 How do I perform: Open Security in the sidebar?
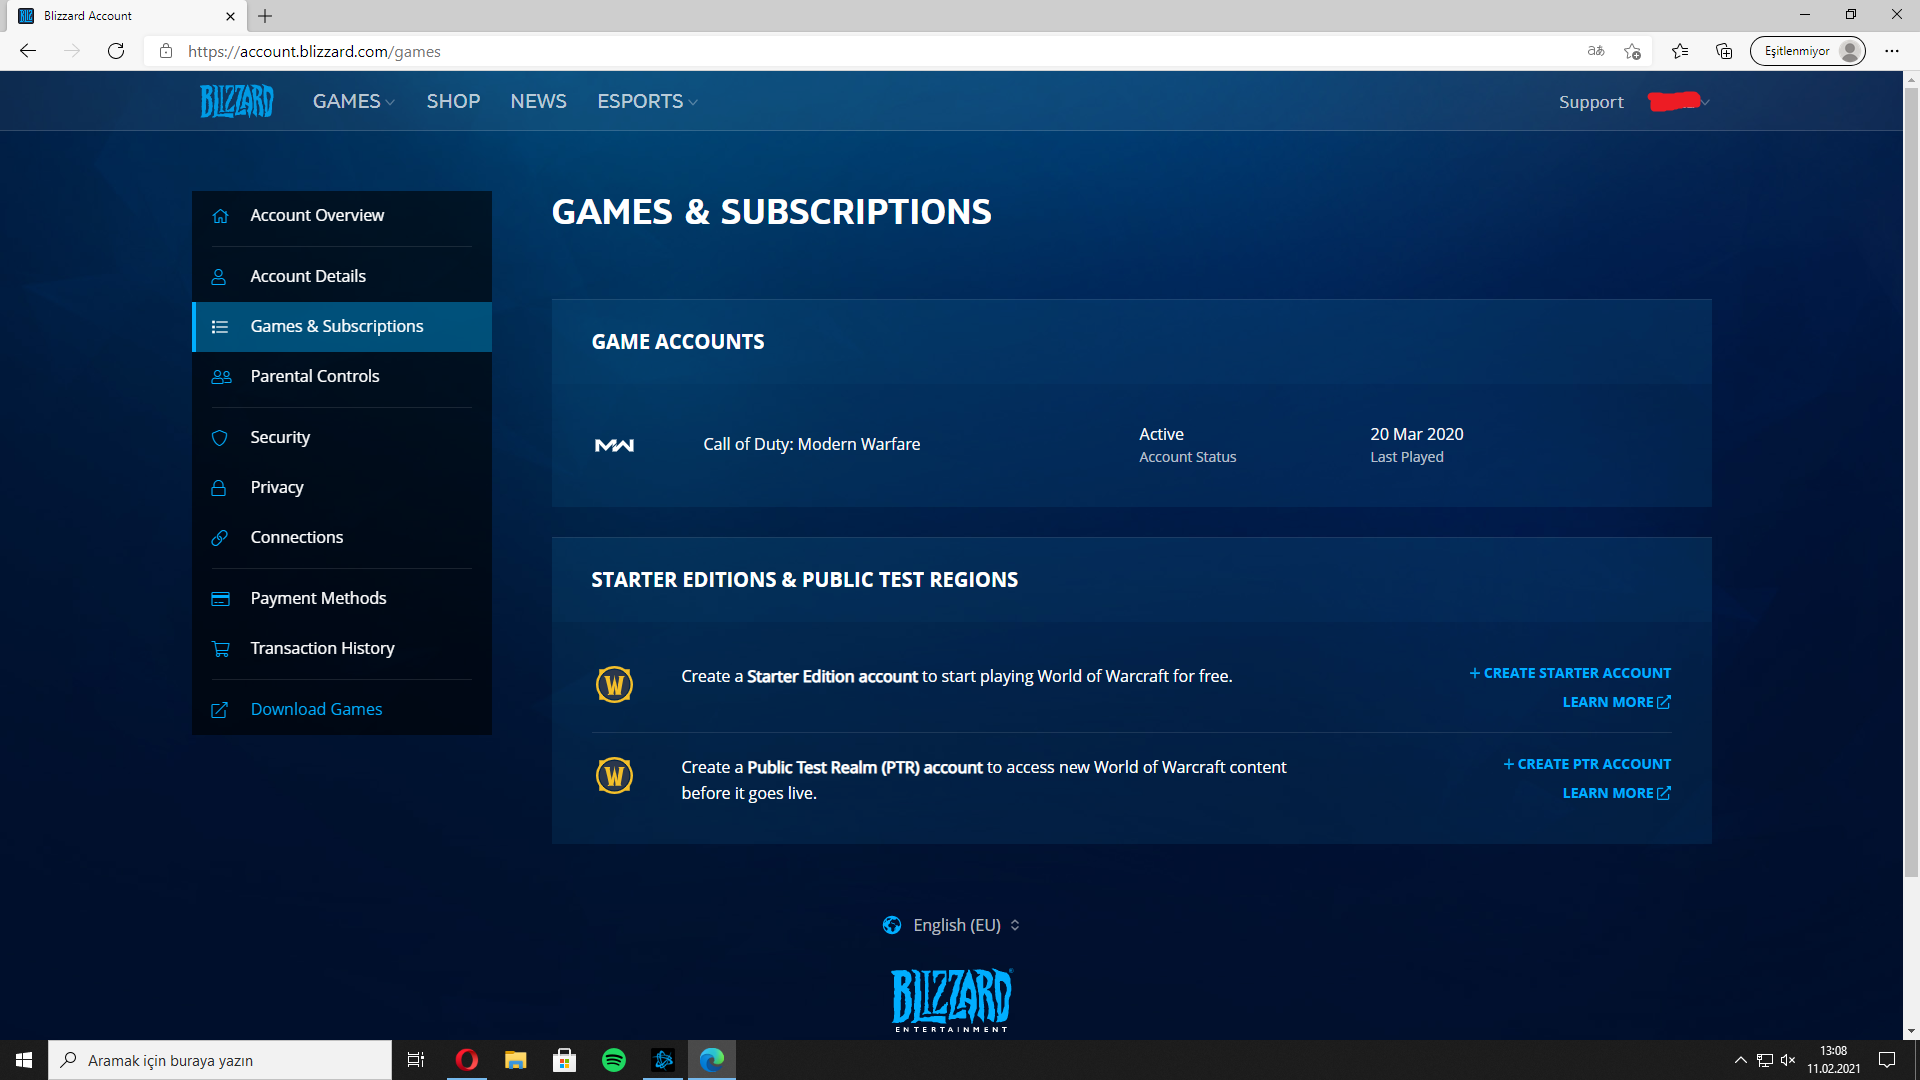pyautogui.click(x=342, y=438)
